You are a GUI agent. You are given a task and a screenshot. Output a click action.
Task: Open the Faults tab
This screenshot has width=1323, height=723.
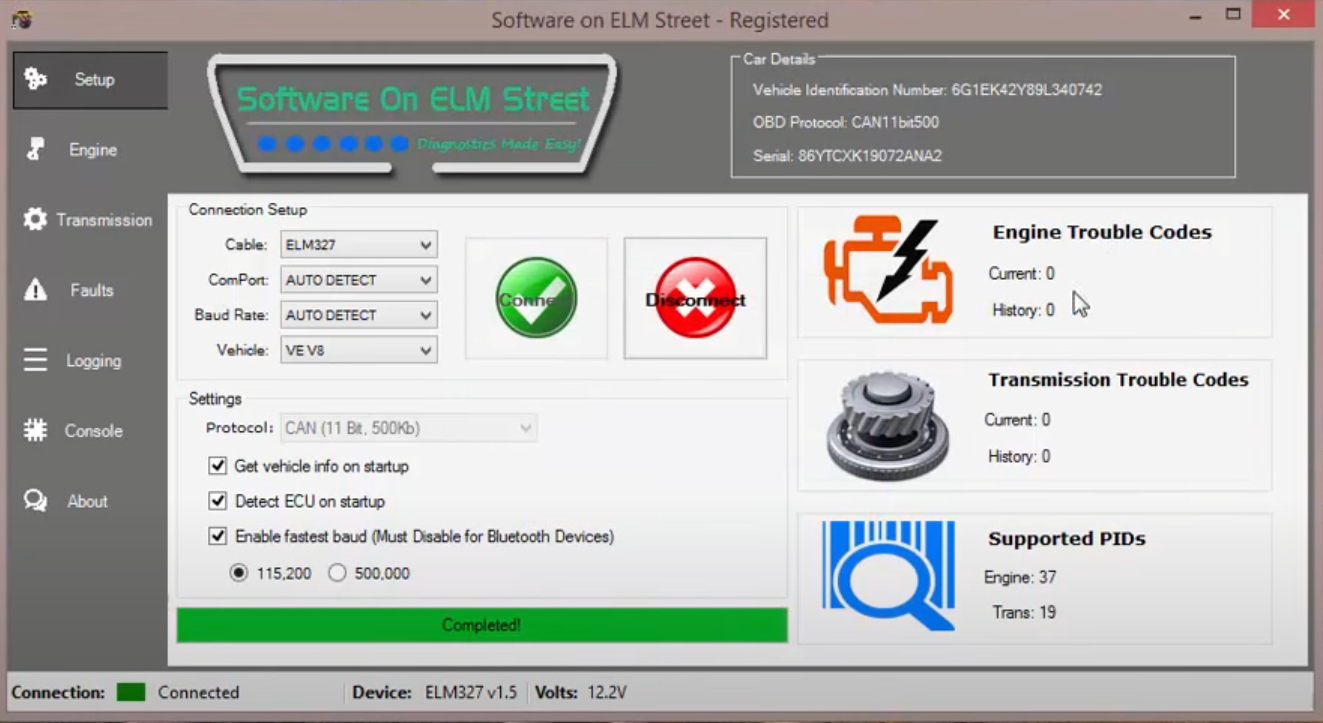(x=90, y=290)
